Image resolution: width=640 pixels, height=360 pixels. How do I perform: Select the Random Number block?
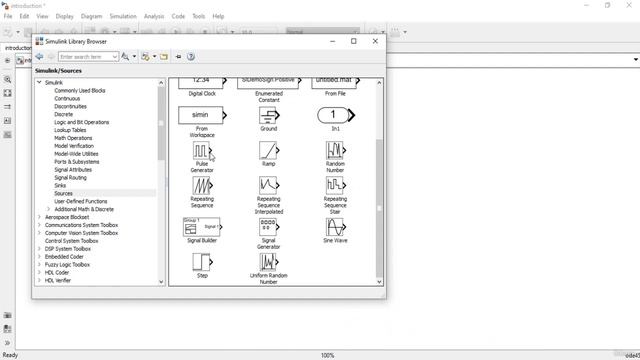point(336,151)
